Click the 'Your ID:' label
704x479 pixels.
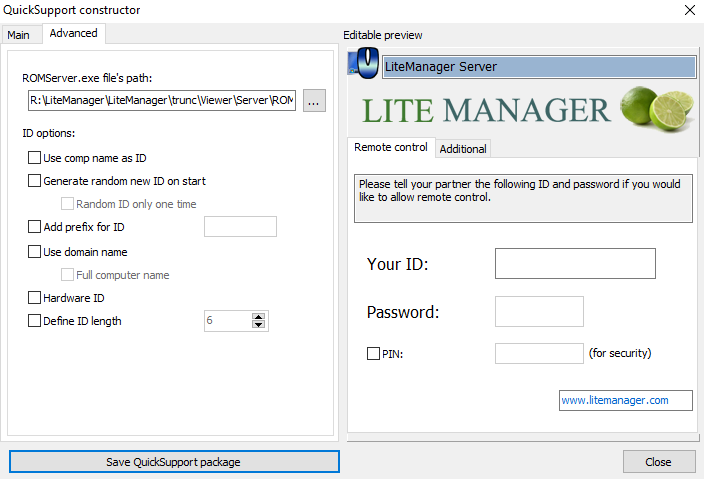coord(397,264)
